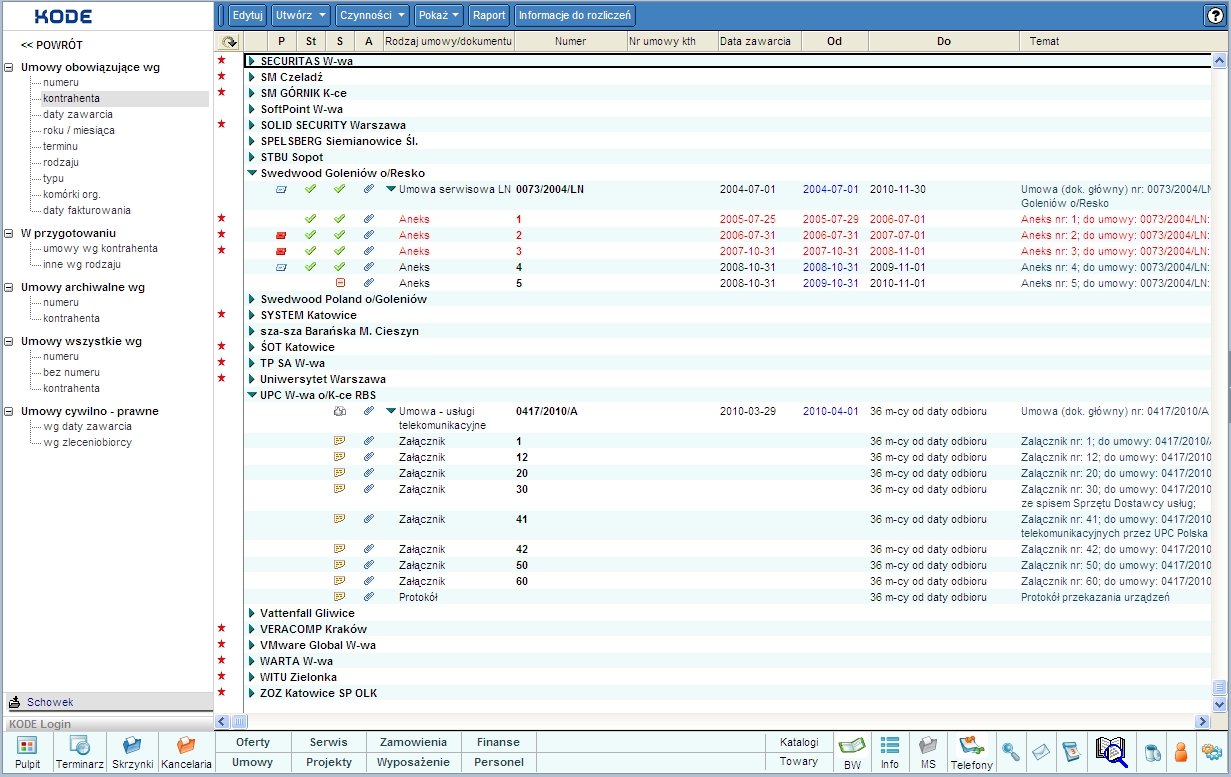This screenshot has width=1231, height=777.
Task: Click the Raport button
Action: (489, 15)
